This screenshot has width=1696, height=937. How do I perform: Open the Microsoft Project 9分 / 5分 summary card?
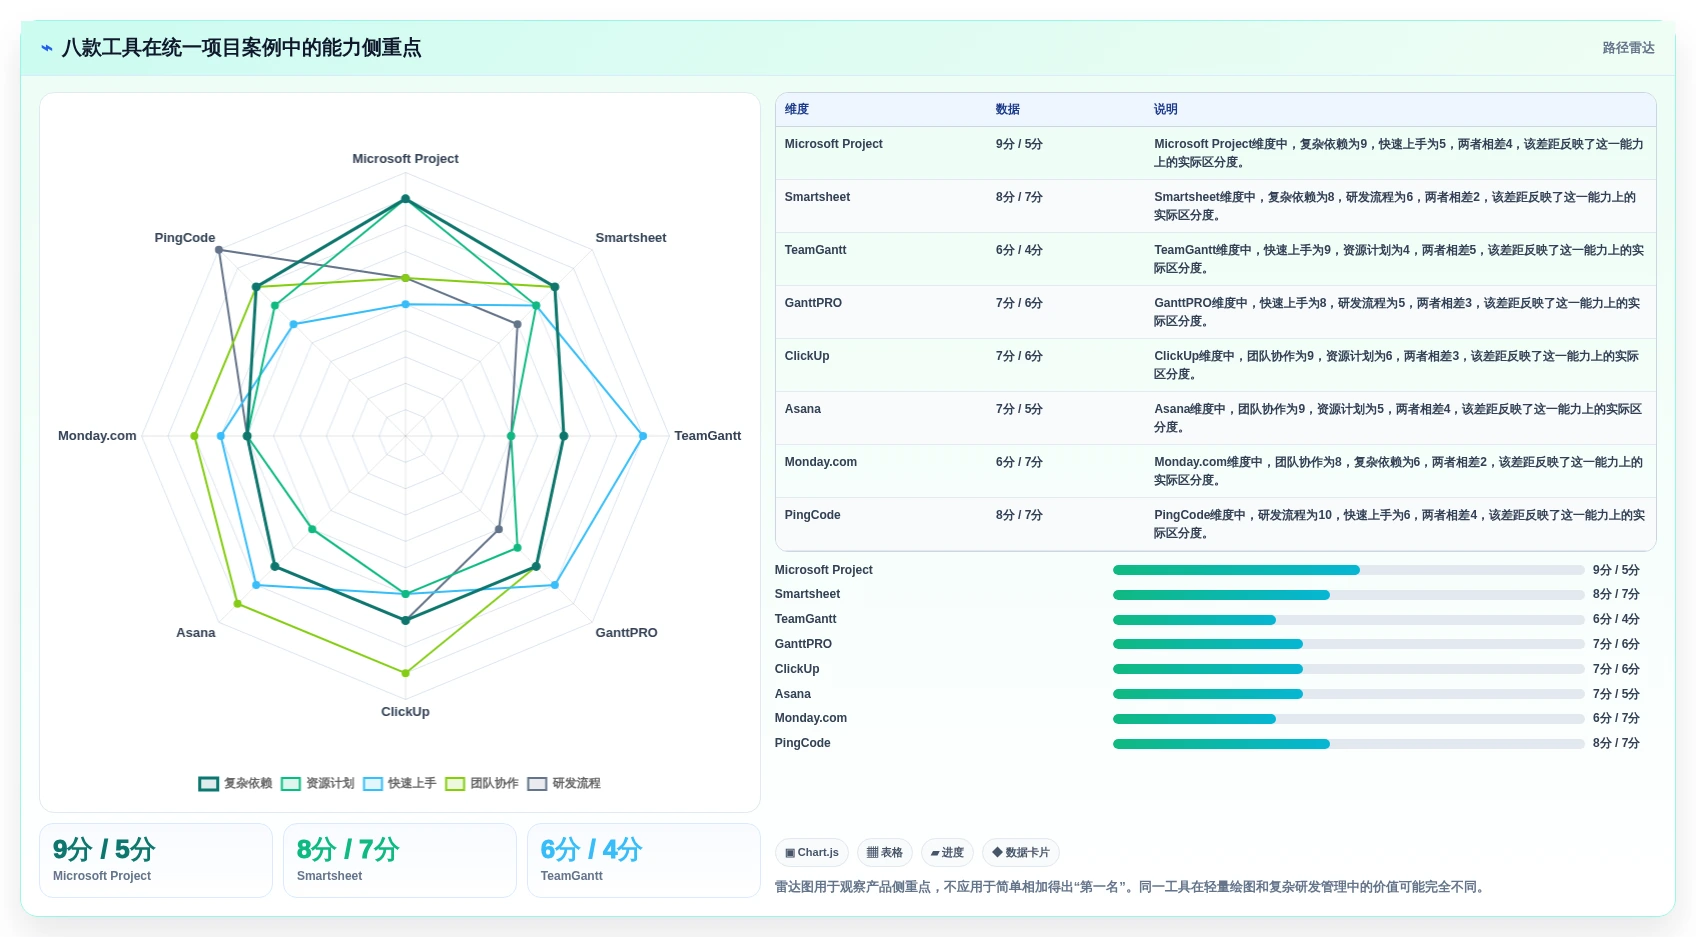point(156,860)
